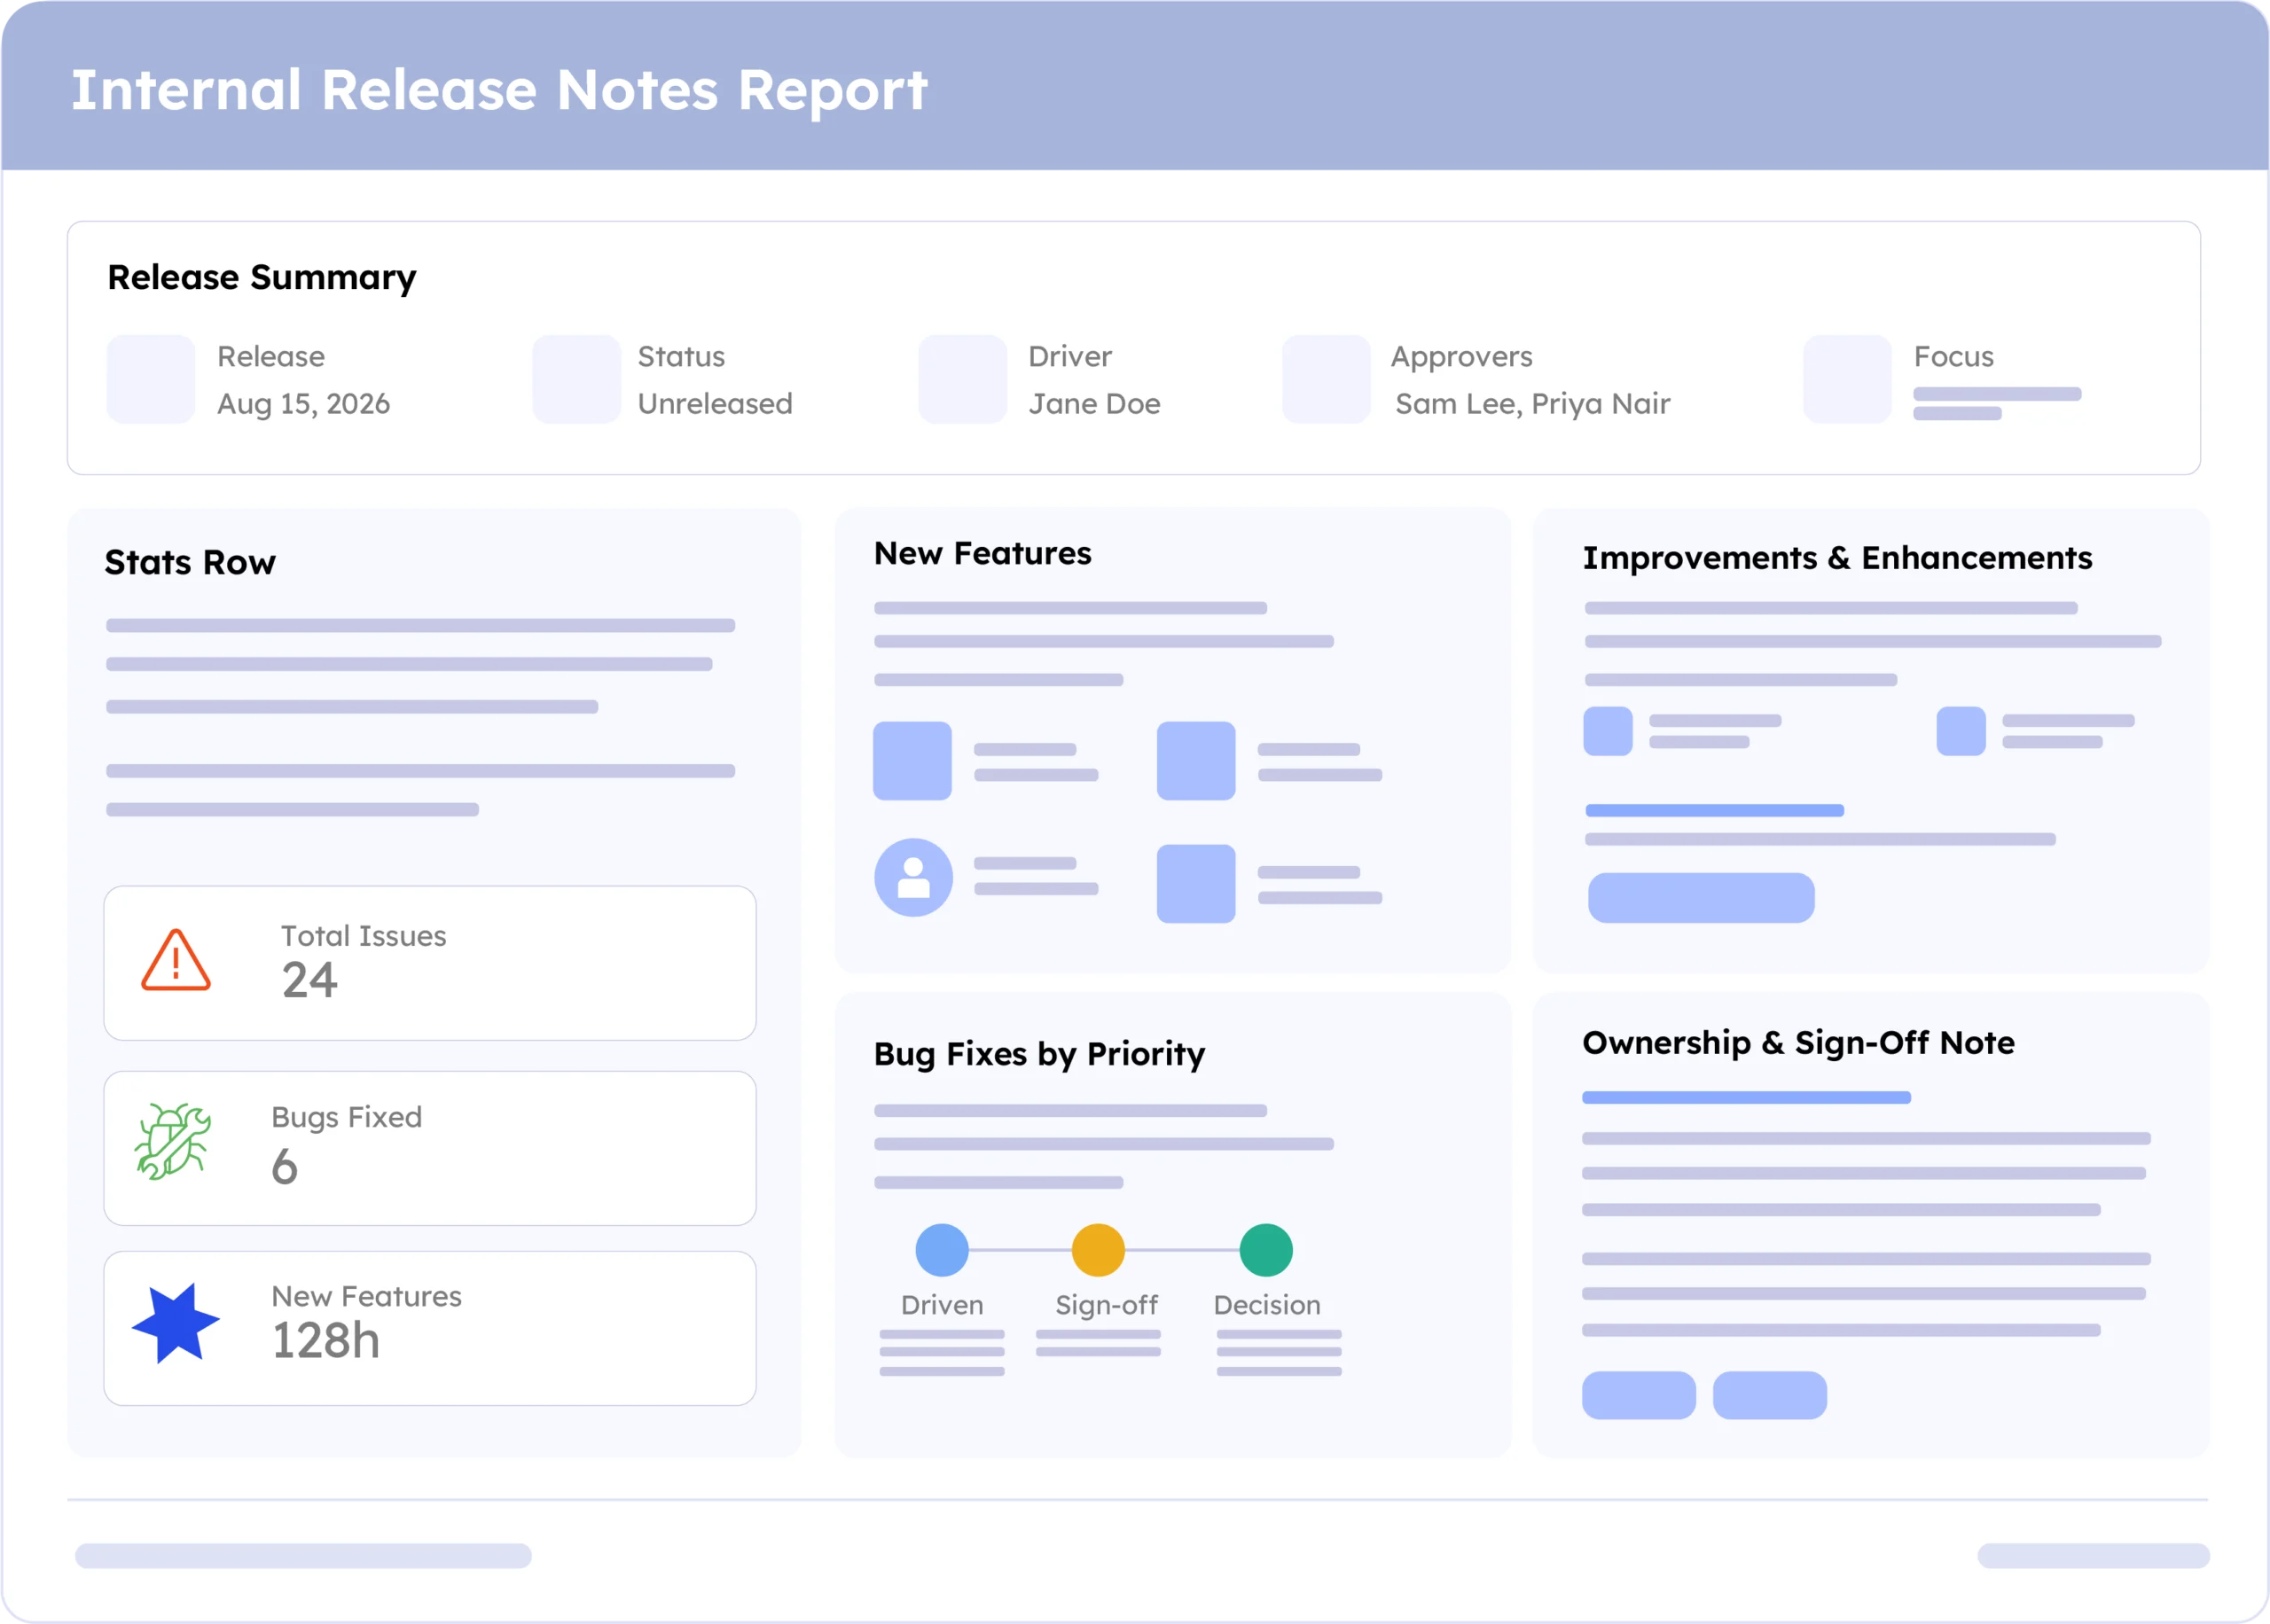Viewport: 2270px width, 1624px height.
Task: Click the Bug Fixes by Priority heading
Action: 1039,1054
